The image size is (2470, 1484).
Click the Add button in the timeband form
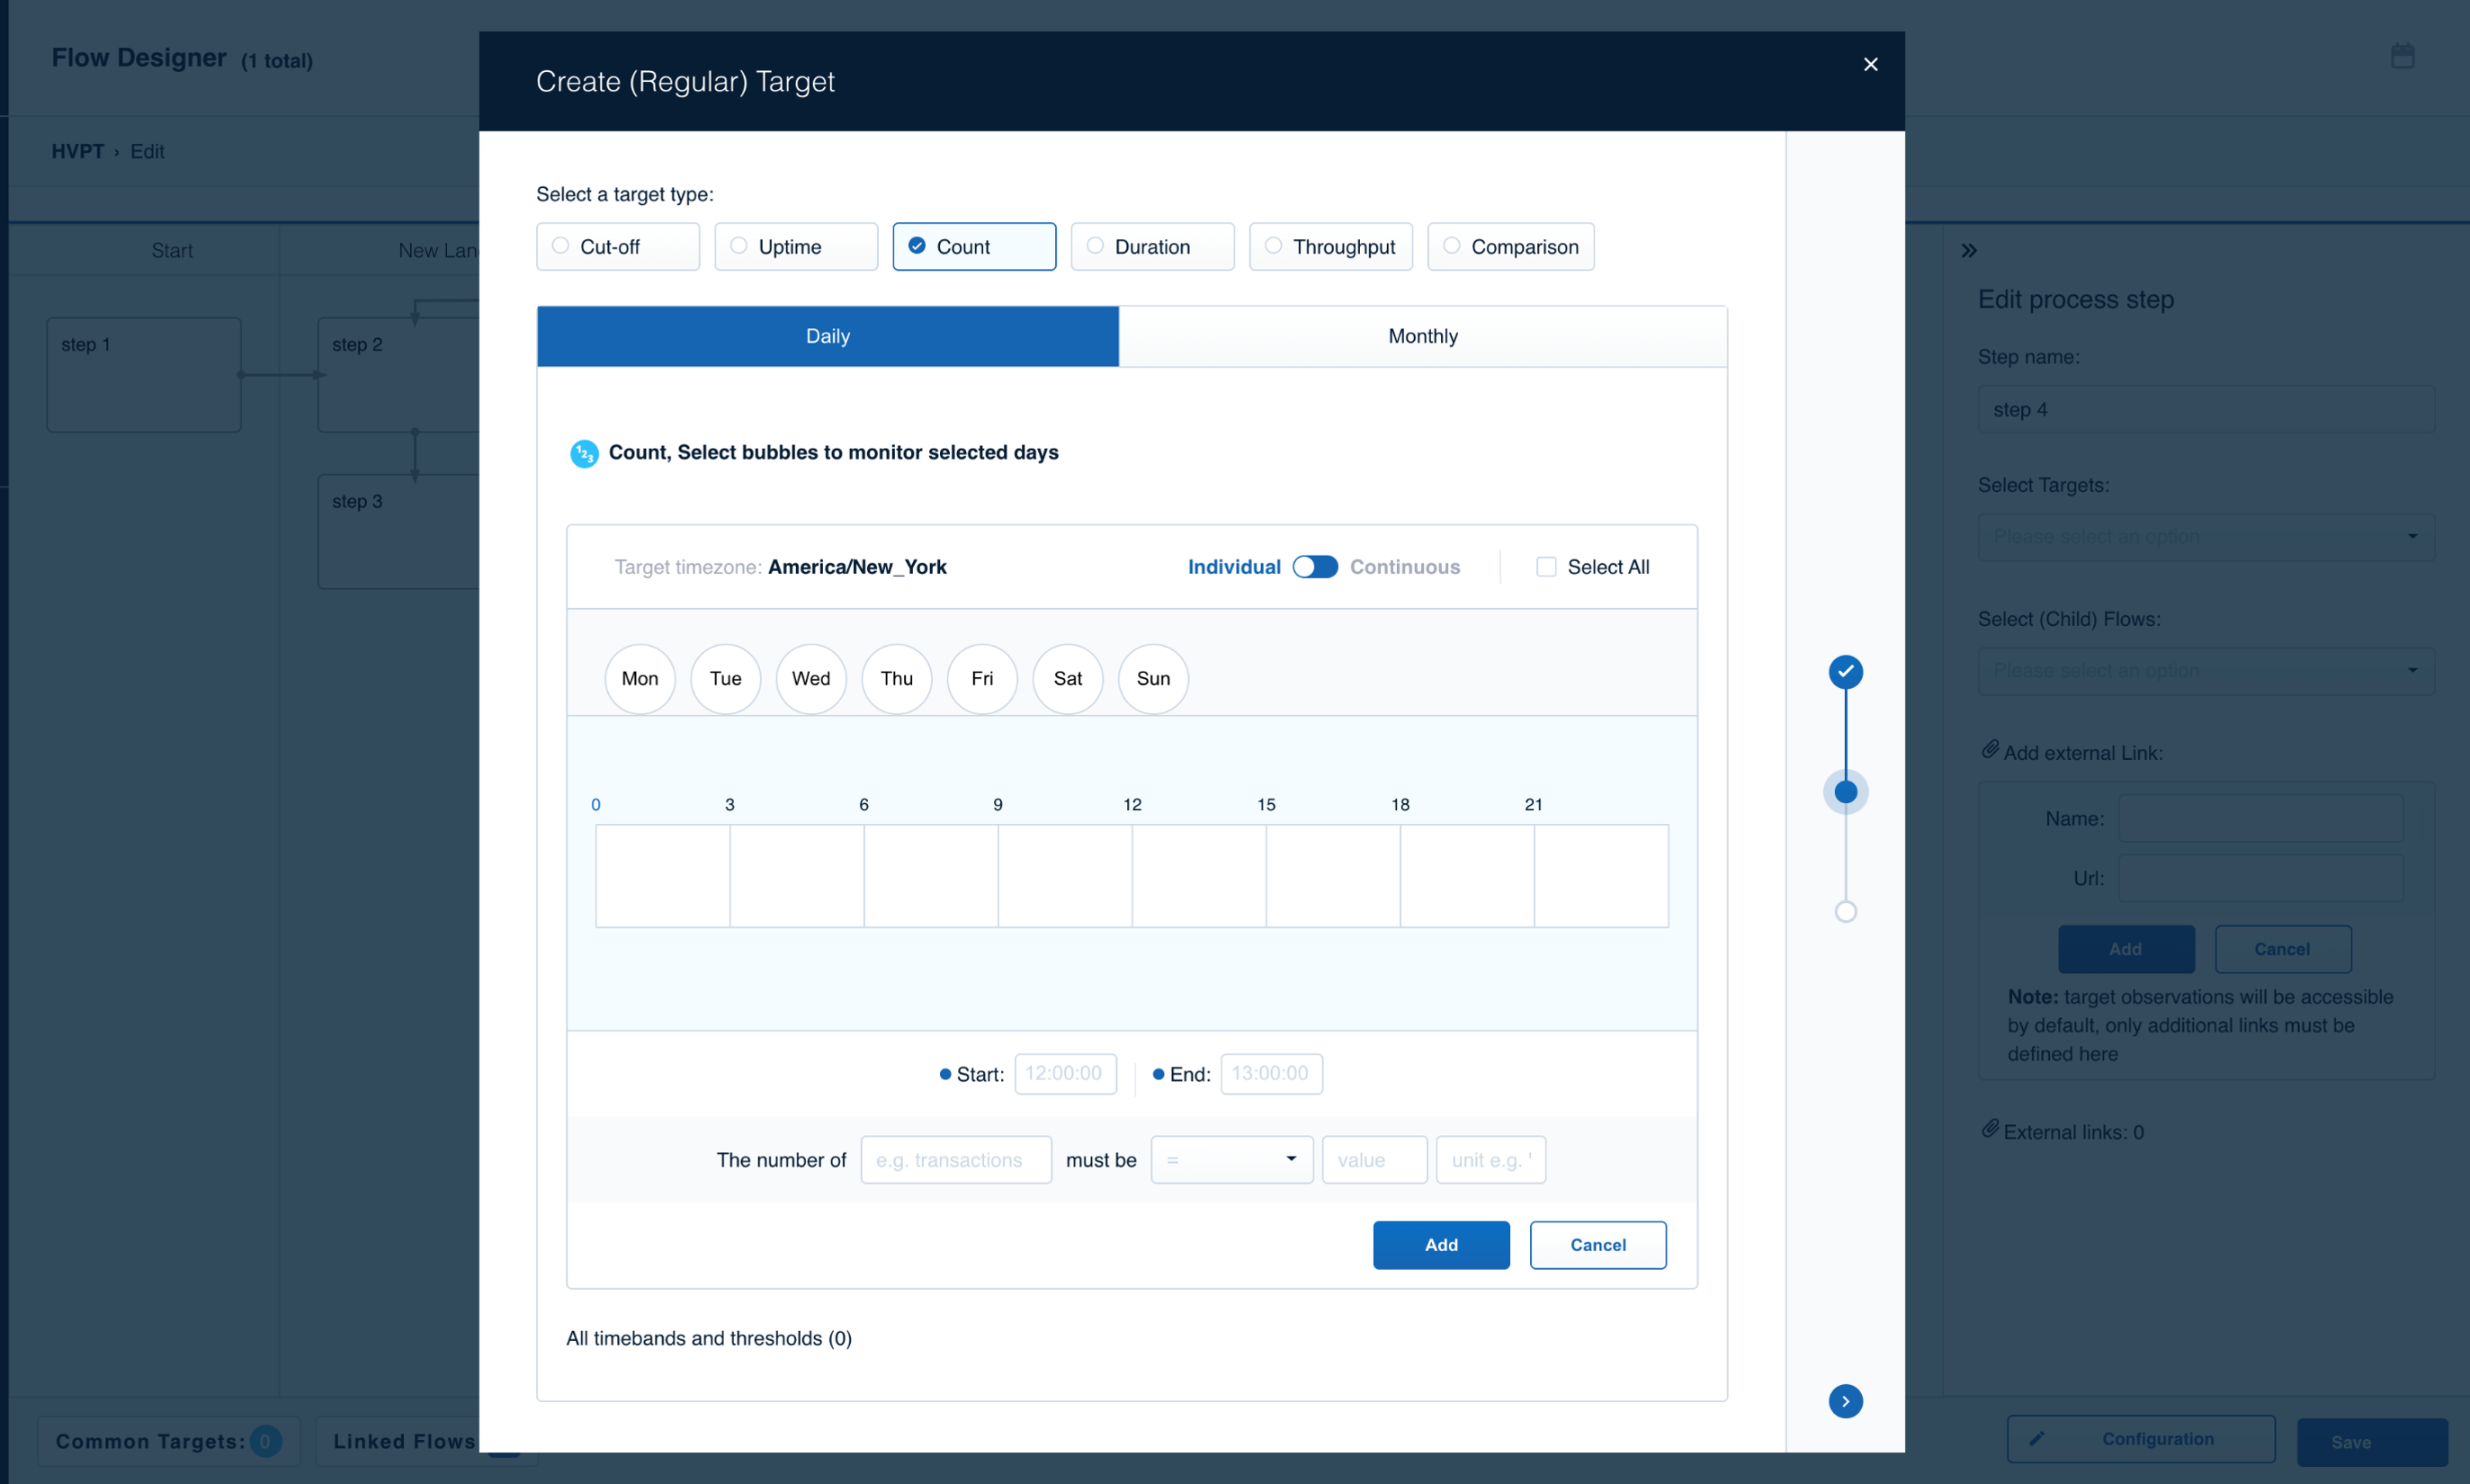pos(1440,1244)
